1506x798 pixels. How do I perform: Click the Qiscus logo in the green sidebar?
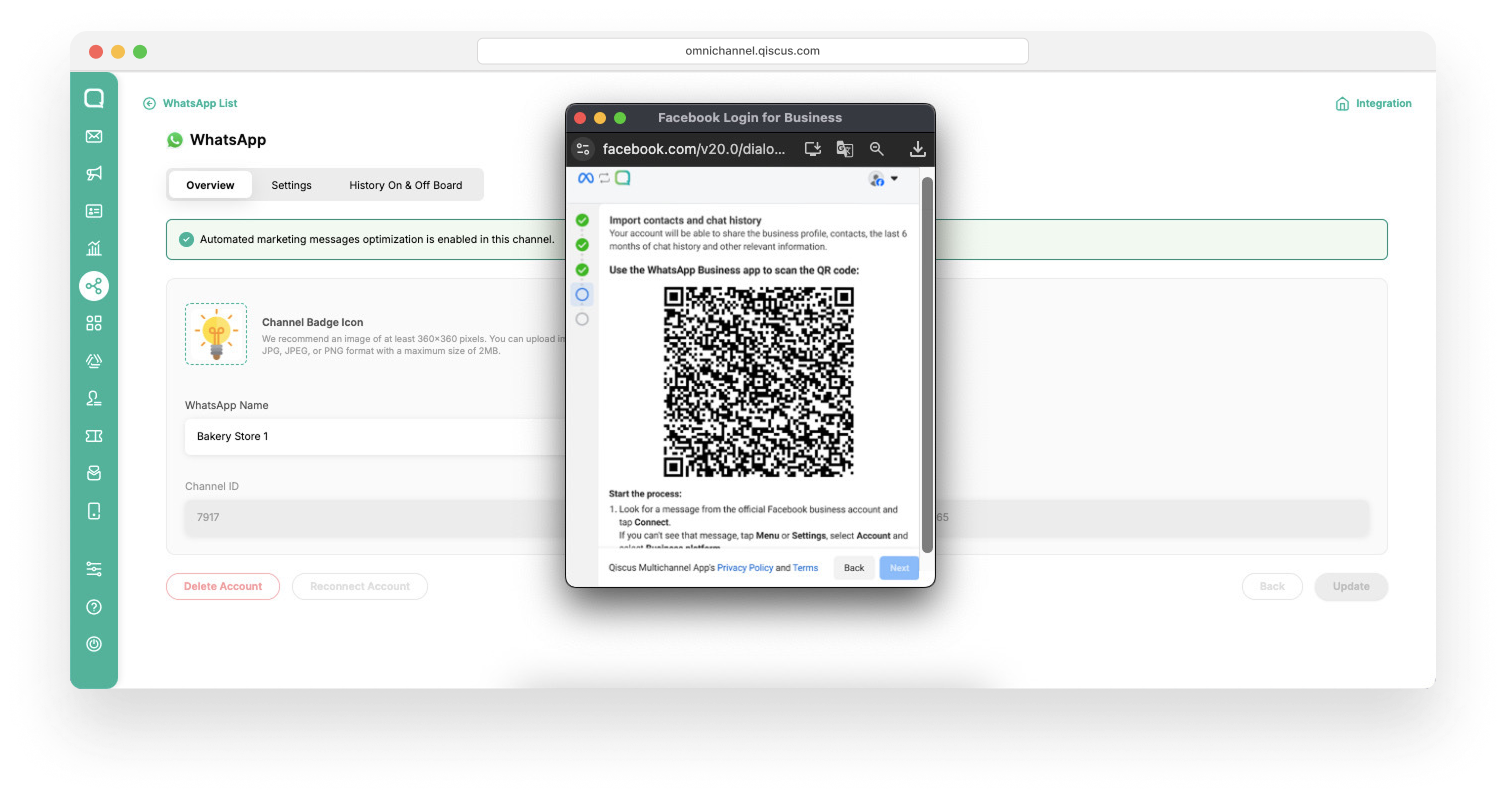[94, 98]
